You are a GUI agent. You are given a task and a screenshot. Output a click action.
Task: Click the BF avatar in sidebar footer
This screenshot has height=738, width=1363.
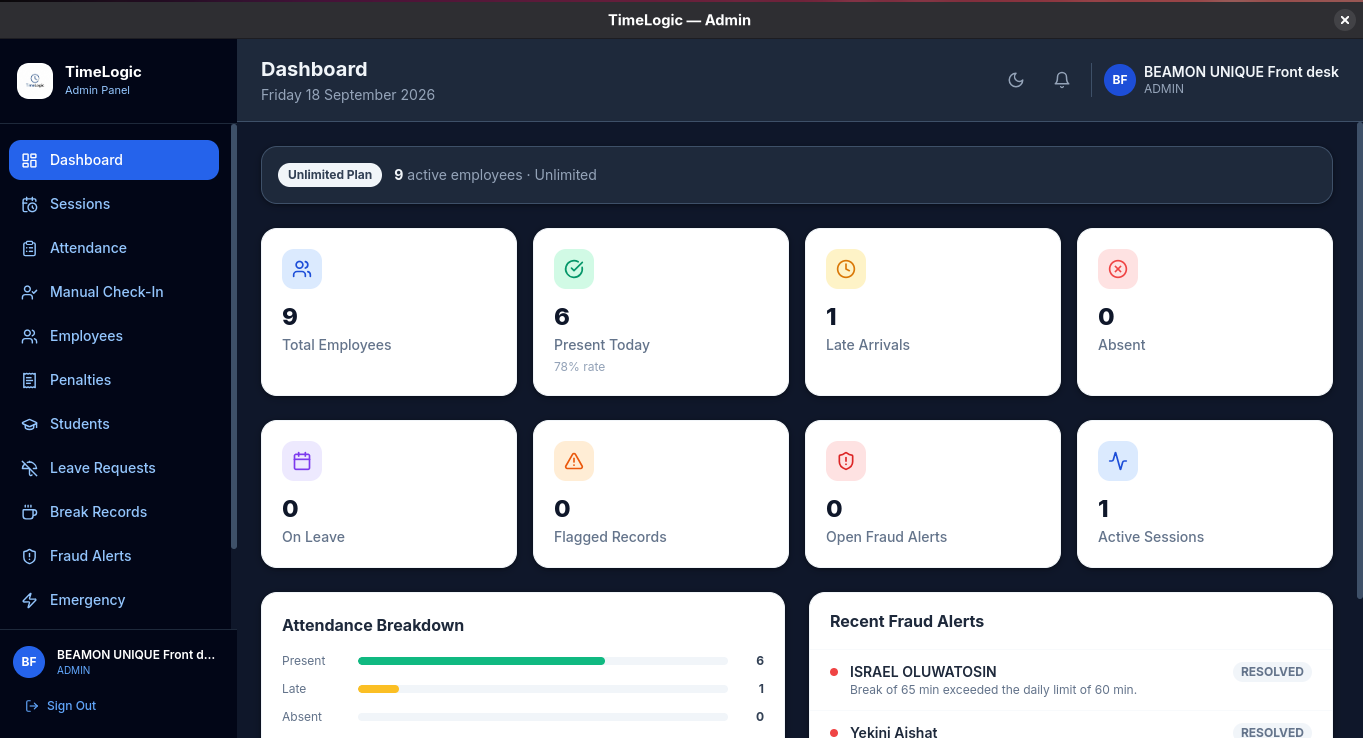coord(29,662)
